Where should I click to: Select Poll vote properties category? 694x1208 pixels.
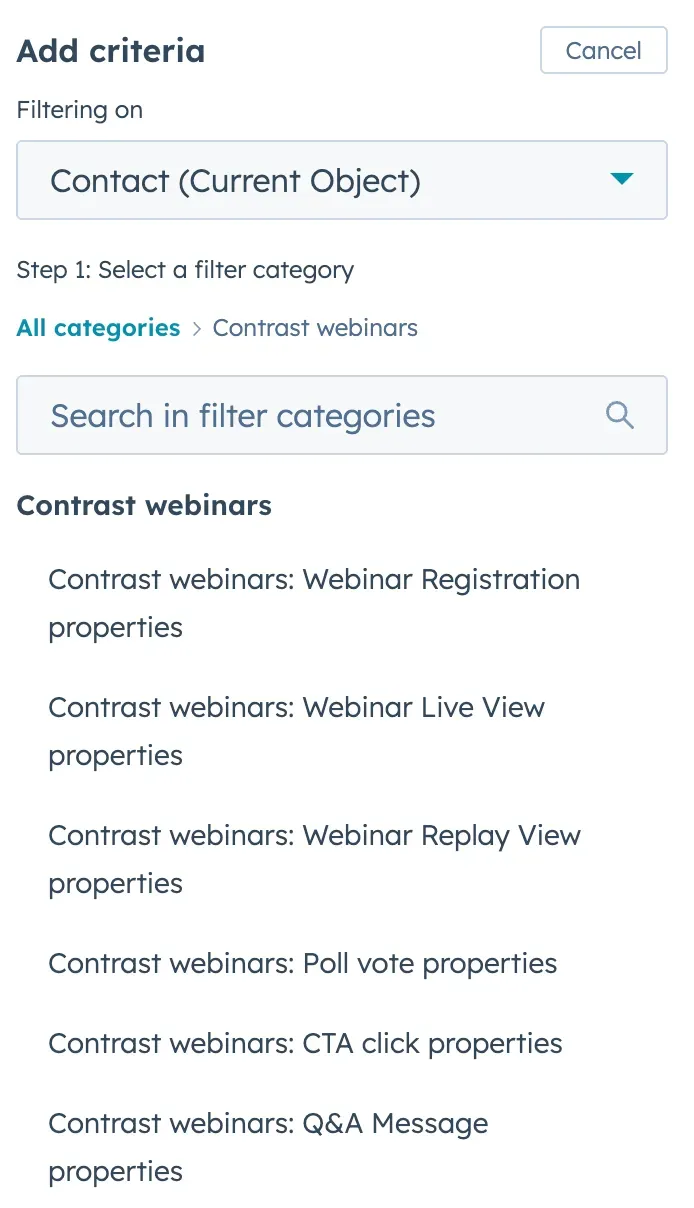point(302,963)
